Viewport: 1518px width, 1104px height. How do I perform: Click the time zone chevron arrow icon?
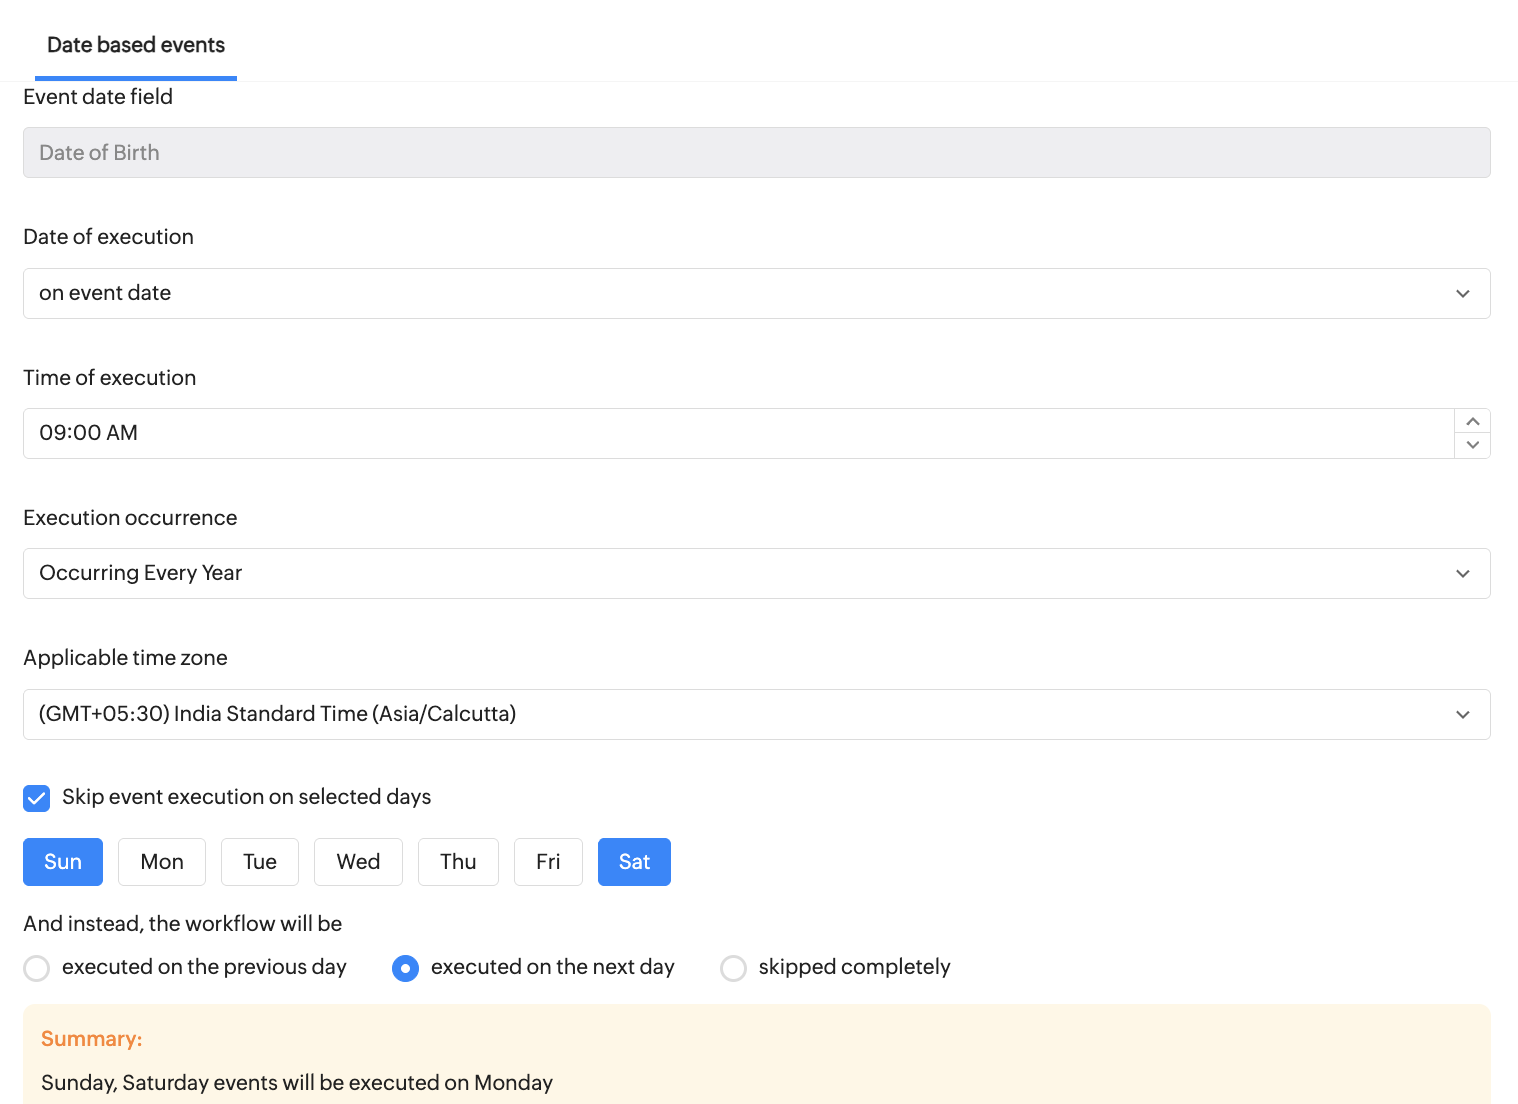(x=1463, y=714)
